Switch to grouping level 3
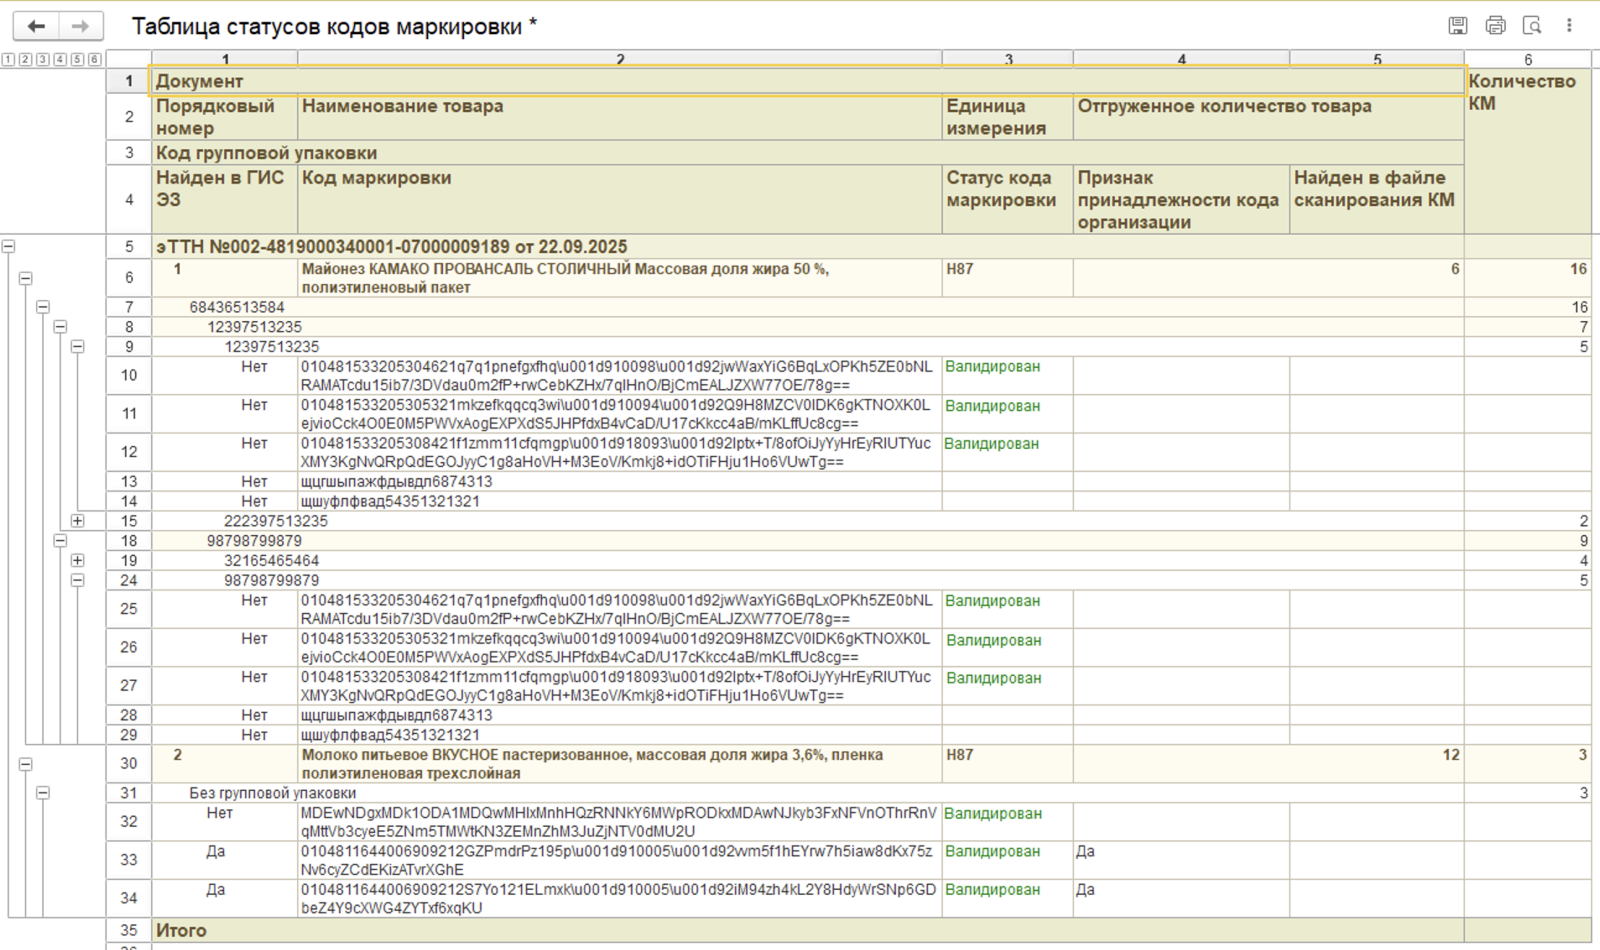 43,60
